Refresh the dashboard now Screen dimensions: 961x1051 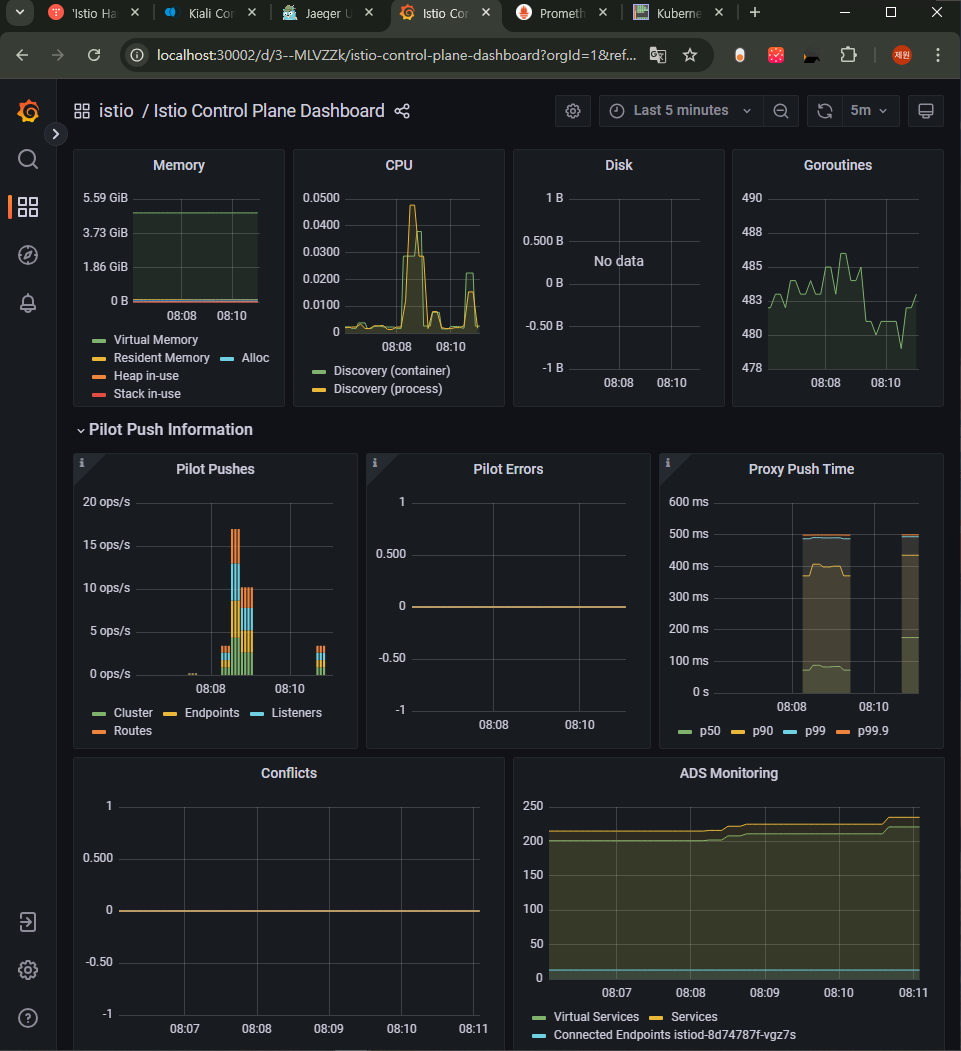[825, 111]
